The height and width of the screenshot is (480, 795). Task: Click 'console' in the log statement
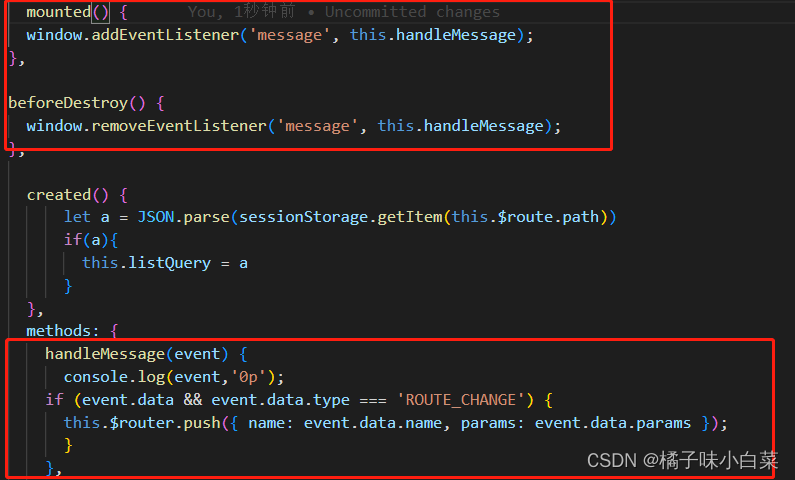(x=96, y=377)
